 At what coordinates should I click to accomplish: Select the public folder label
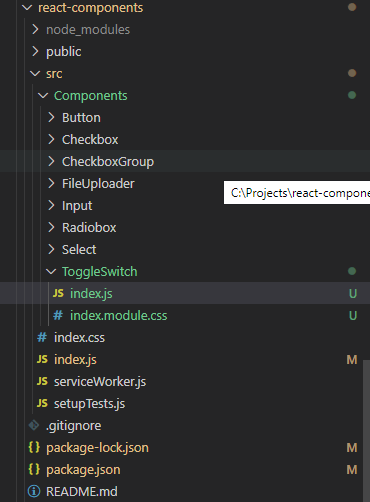(x=63, y=52)
